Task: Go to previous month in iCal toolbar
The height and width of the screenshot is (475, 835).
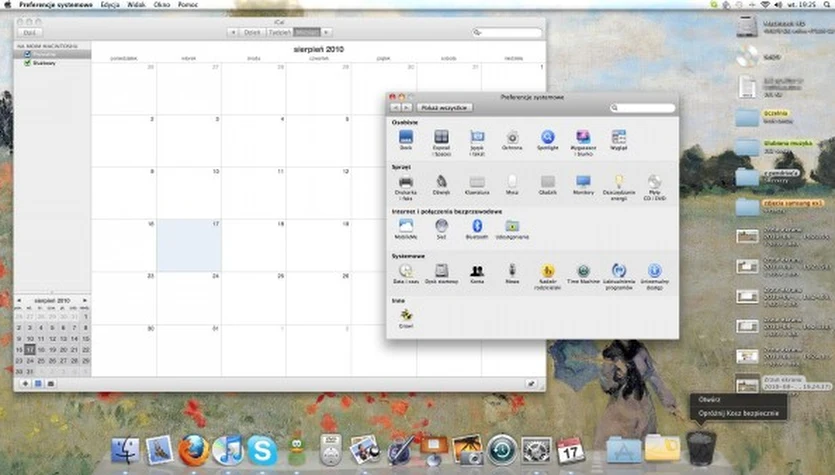Action: pyautogui.click(x=232, y=32)
